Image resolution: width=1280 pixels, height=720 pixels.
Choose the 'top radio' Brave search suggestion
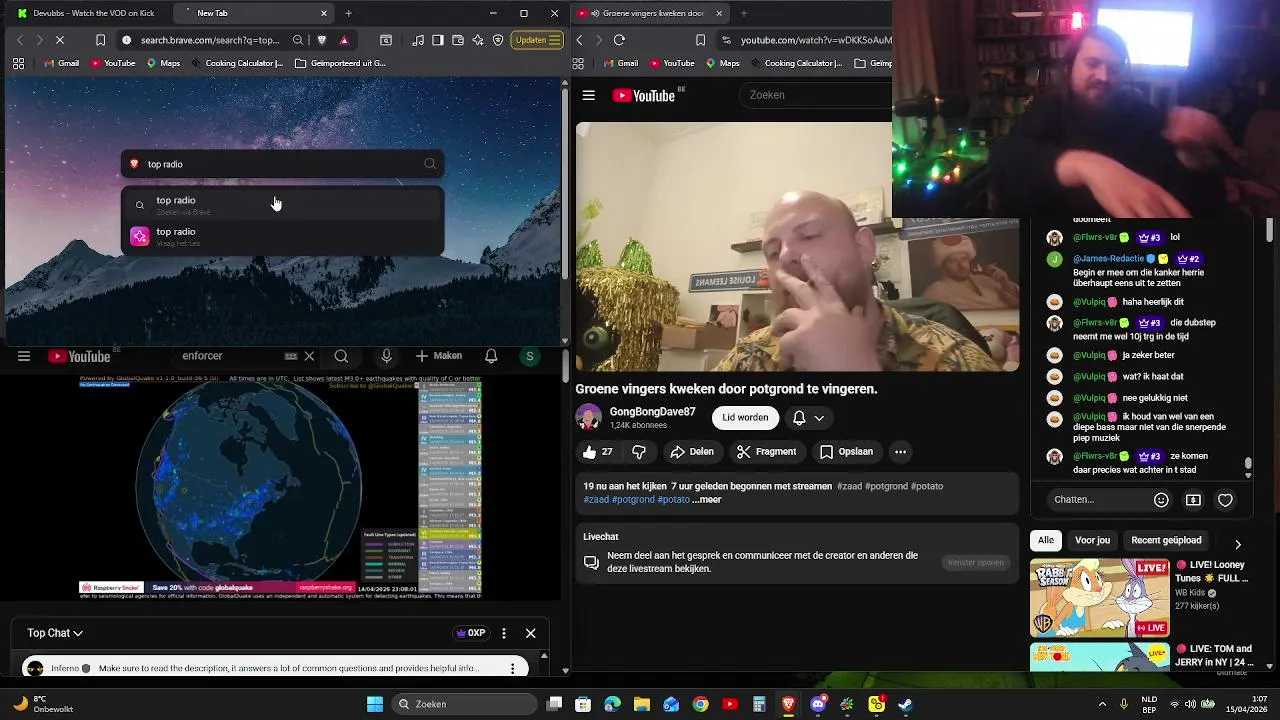click(283, 204)
